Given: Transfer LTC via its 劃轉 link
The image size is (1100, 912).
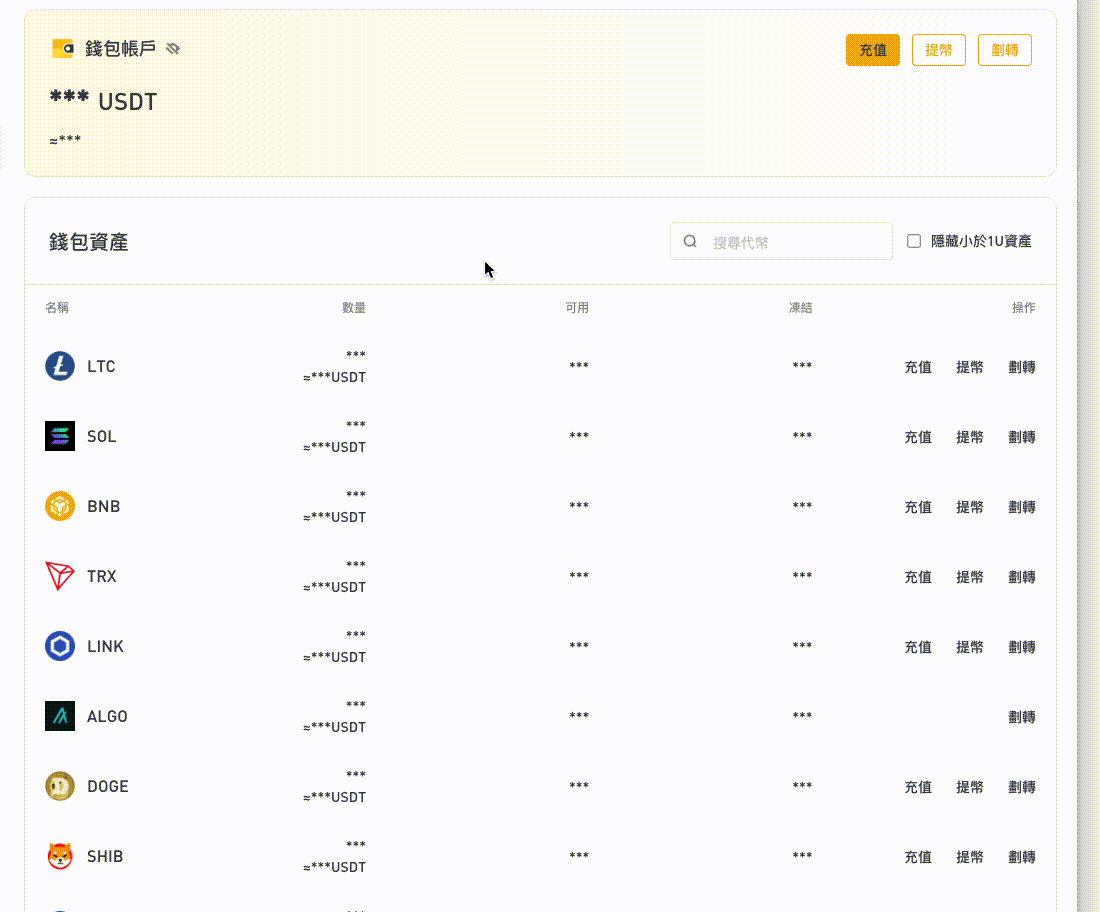Looking at the screenshot, I should click(1021, 367).
